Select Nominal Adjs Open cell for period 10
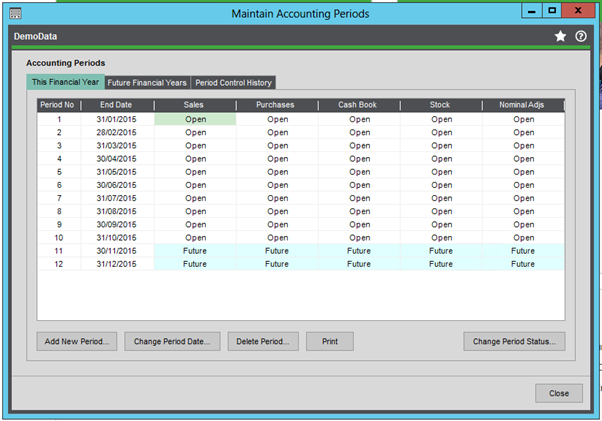The height and width of the screenshot is (421, 602). (x=524, y=238)
